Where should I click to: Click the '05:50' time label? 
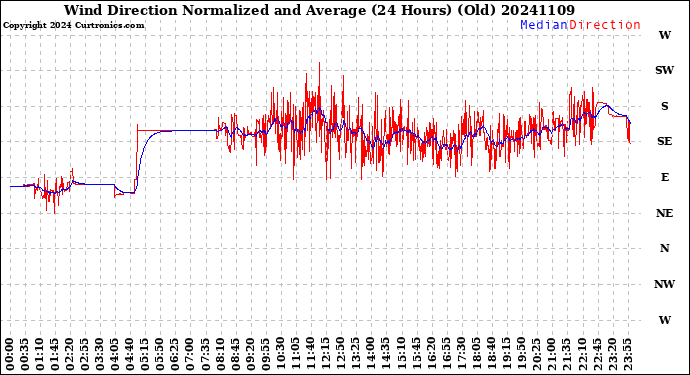pos(160,354)
